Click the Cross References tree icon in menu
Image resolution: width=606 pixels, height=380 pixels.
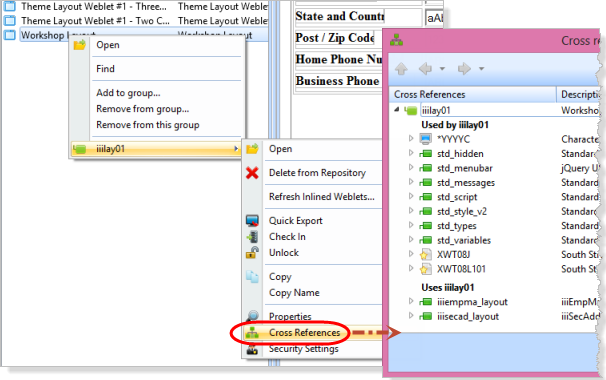tap(252, 332)
